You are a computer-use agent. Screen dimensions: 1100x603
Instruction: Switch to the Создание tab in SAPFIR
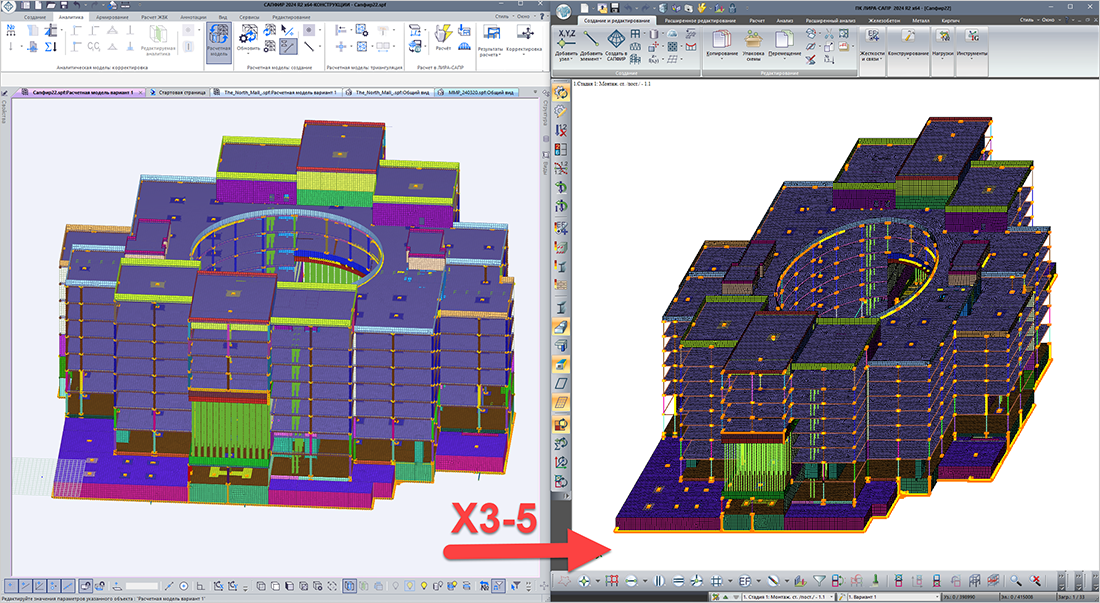34,17
